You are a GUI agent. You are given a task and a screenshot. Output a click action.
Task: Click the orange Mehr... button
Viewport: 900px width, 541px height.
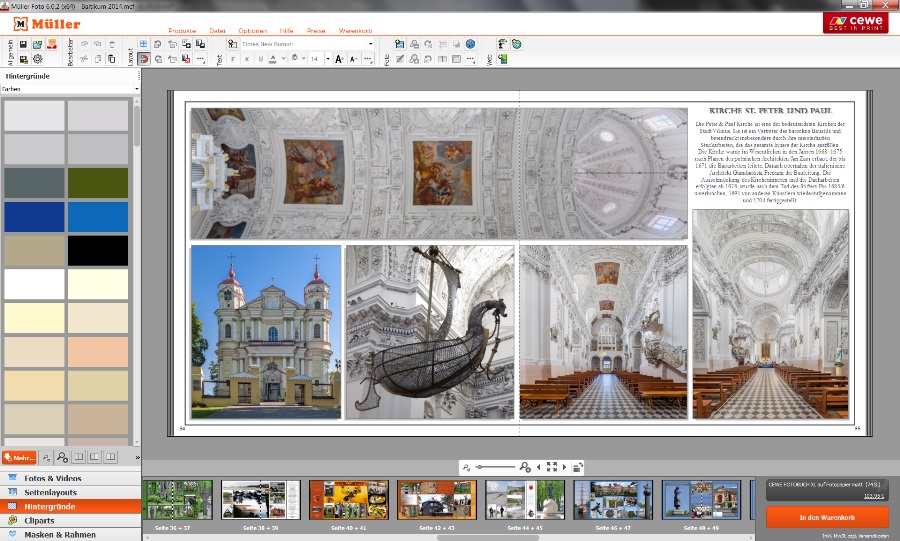[19, 457]
